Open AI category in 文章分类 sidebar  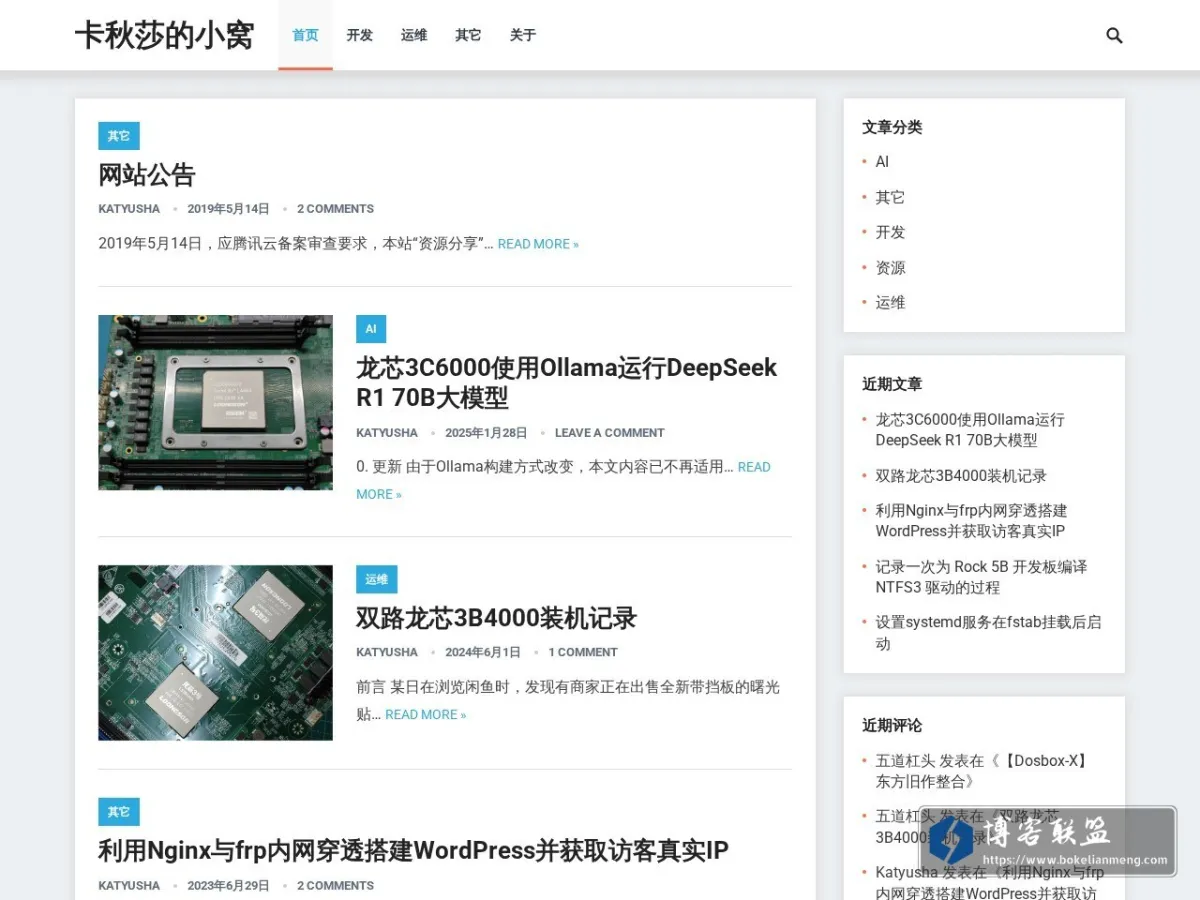pyautogui.click(x=882, y=162)
